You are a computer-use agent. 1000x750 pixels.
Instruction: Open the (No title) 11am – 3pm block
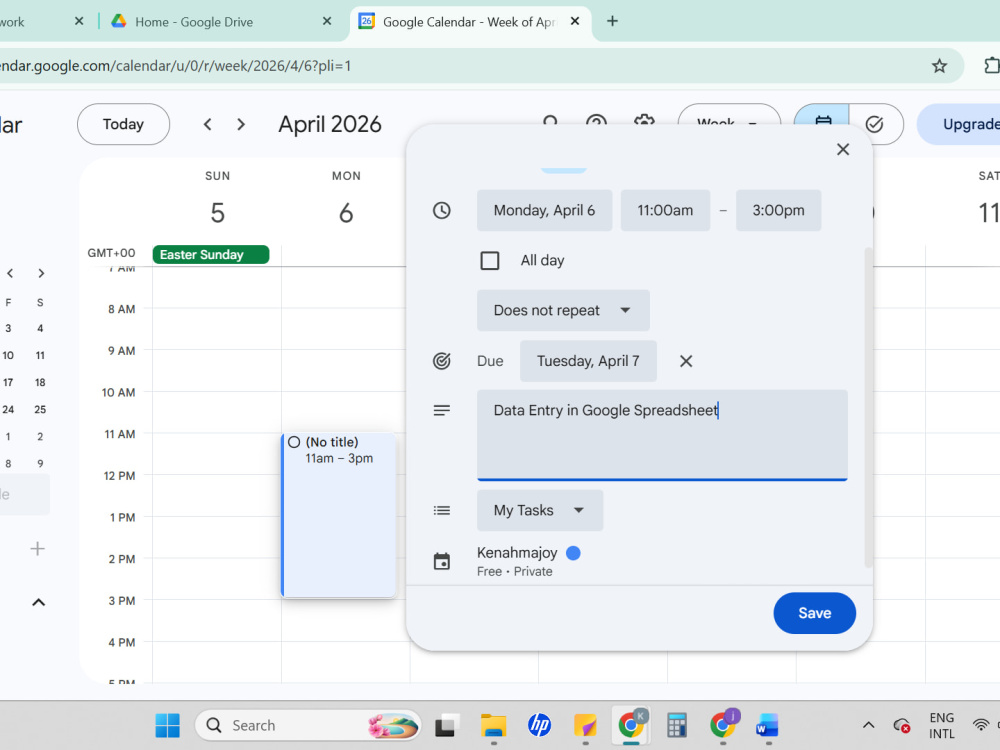(339, 515)
